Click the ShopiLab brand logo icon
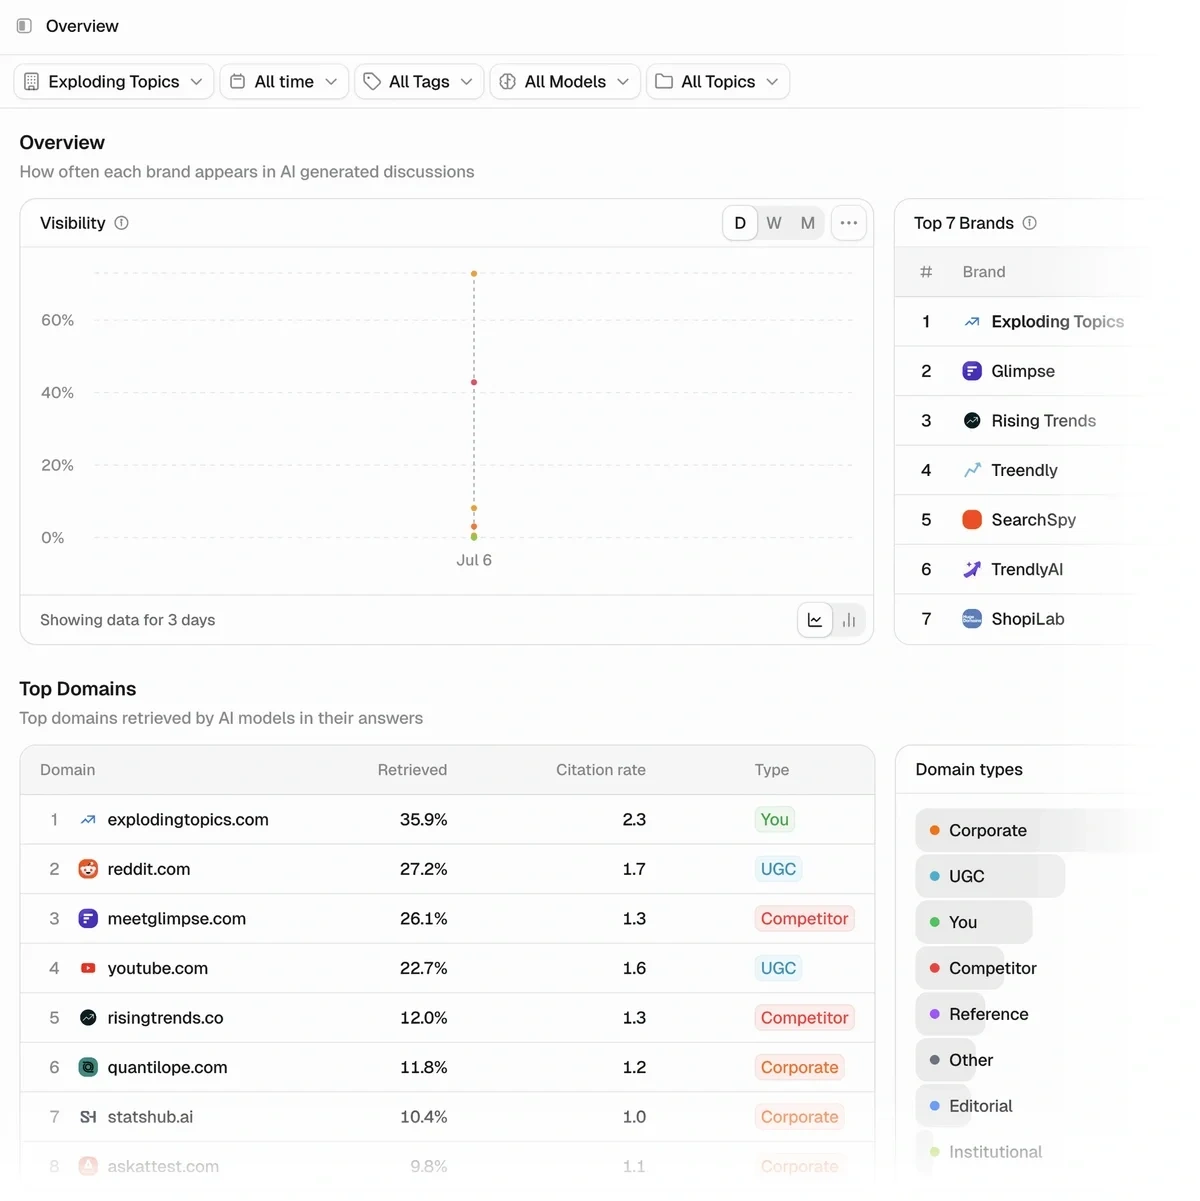The height and width of the screenshot is (1201, 1200). pyautogui.click(x=972, y=619)
